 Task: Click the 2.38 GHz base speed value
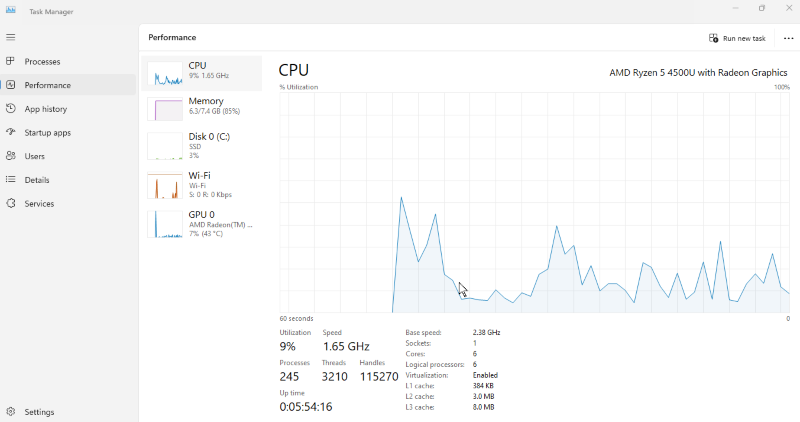tap(486, 332)
